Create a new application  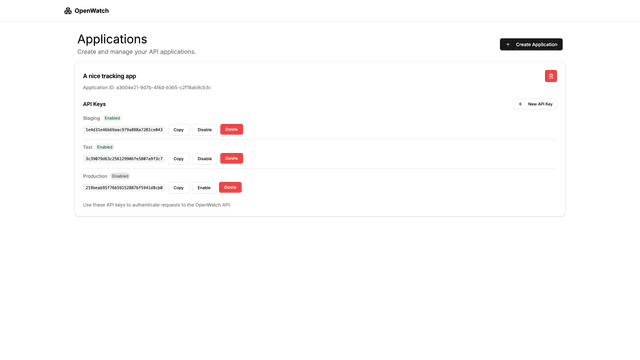(x=531, y=44)
